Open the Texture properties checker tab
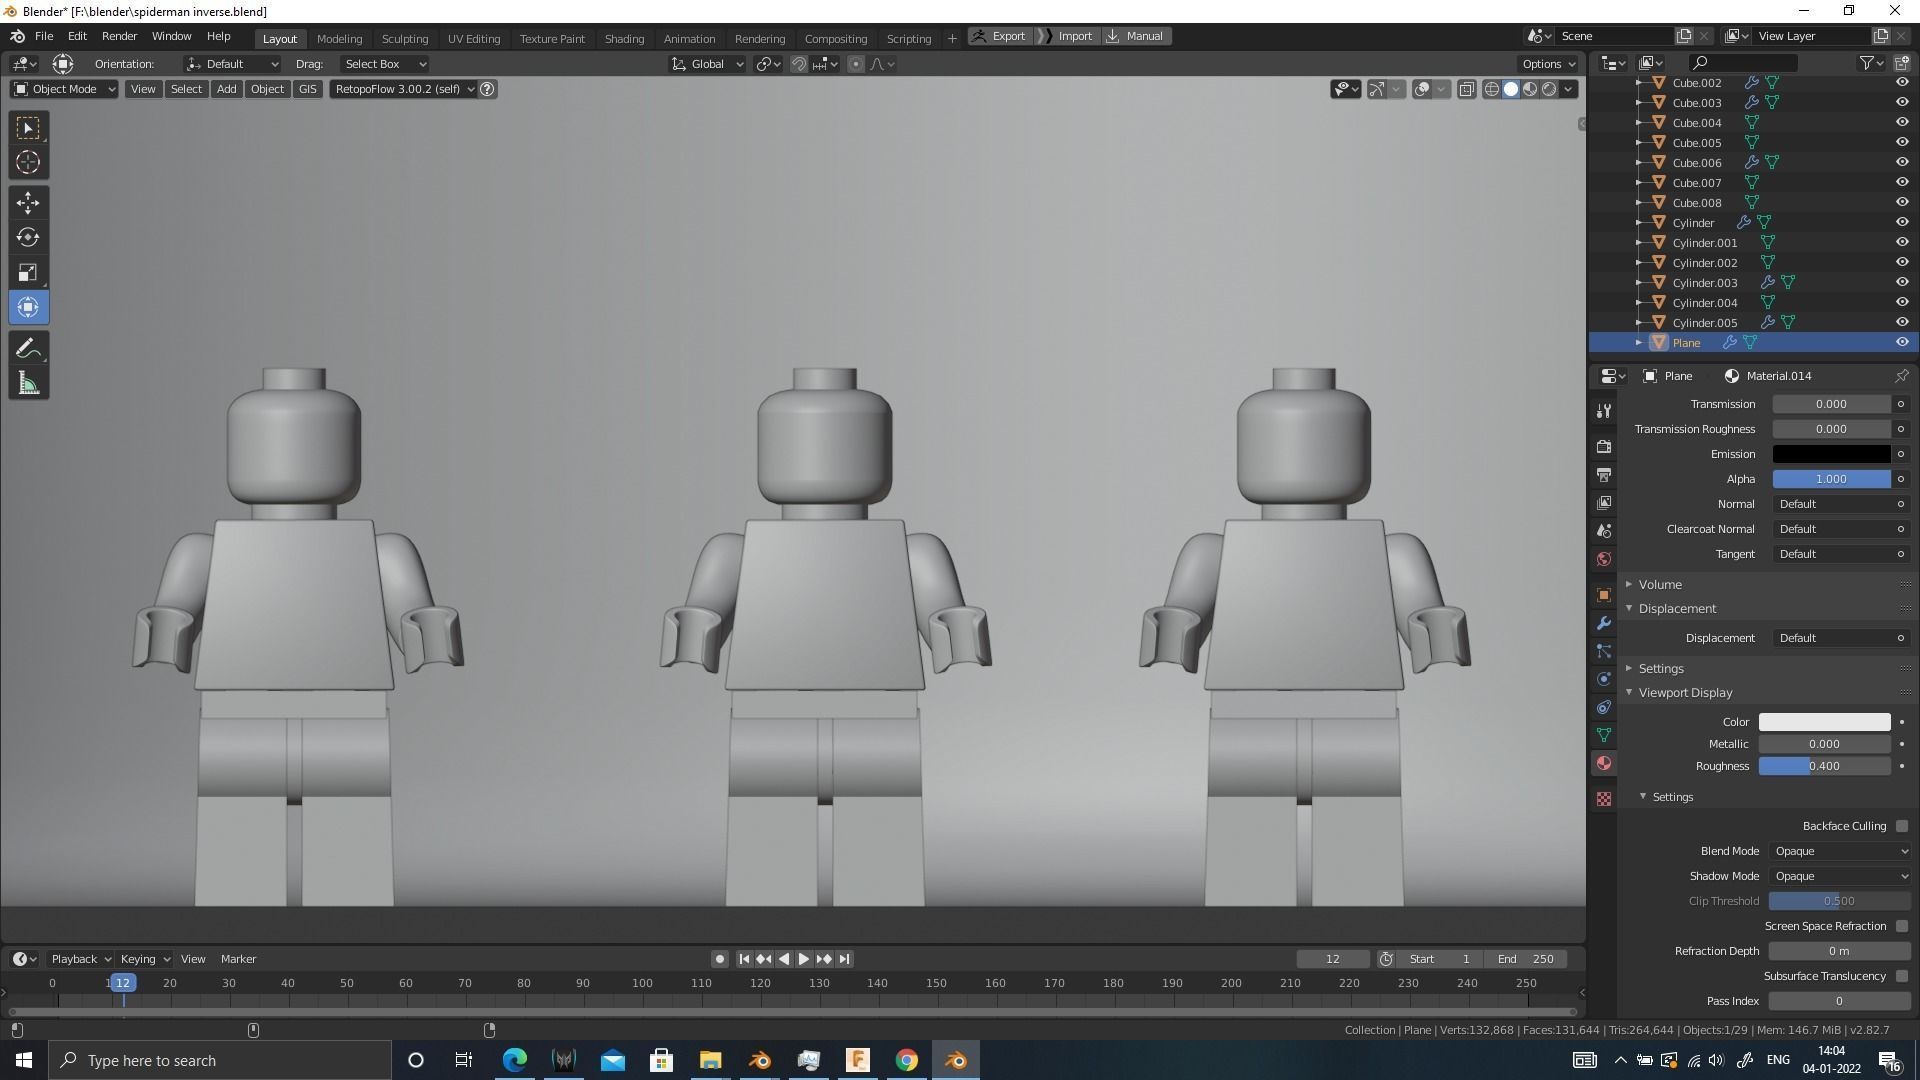The width and height of the screenshot is (1920, 1080). pyautogui.click(x=1604, y=799)
